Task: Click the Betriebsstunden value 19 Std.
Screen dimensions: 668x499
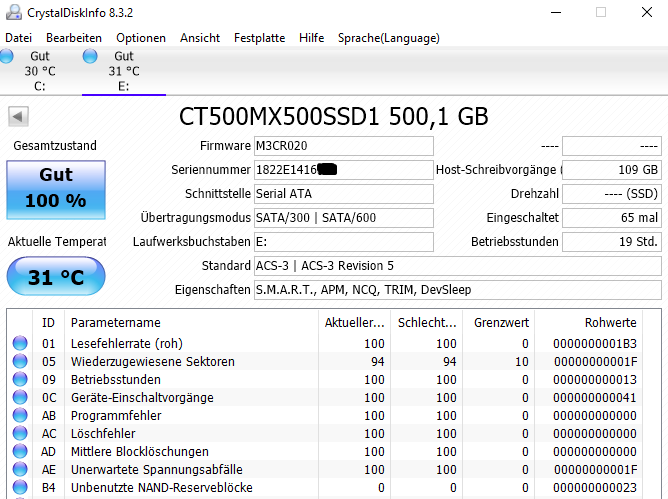Action: 612,242
